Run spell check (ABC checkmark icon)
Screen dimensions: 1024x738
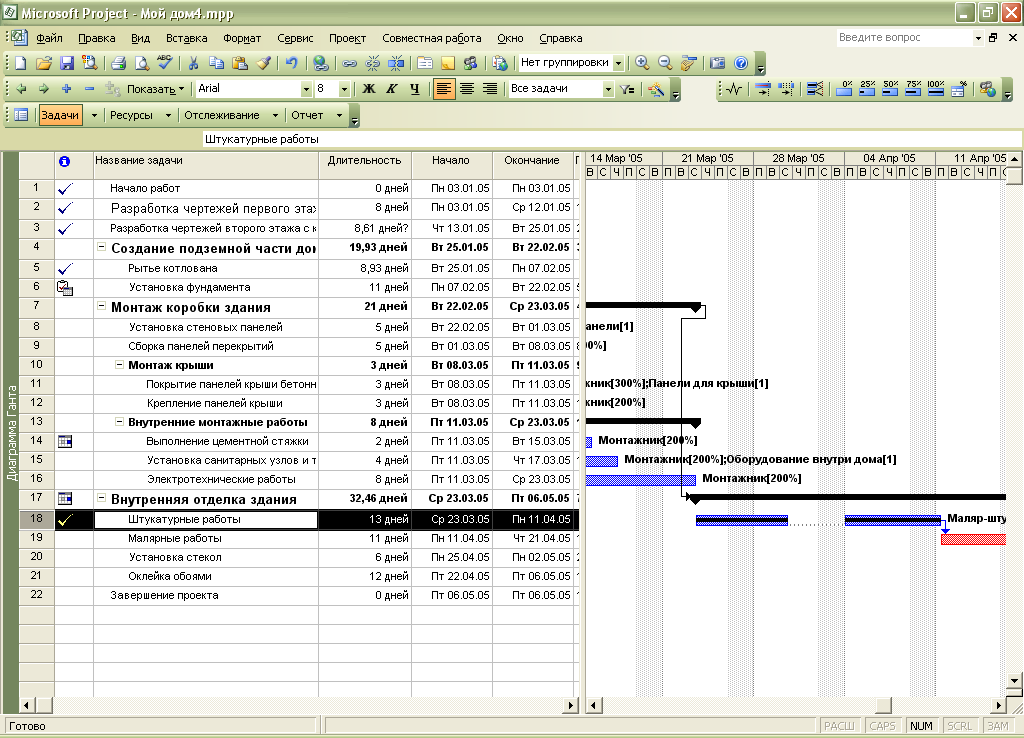click(x=165, y=63)
